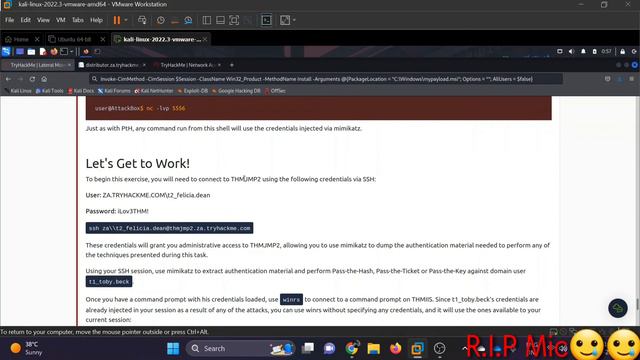Take a VM snapshot with clock icon
This screenshot has width=640, height=360.
(x=161, y=20)
